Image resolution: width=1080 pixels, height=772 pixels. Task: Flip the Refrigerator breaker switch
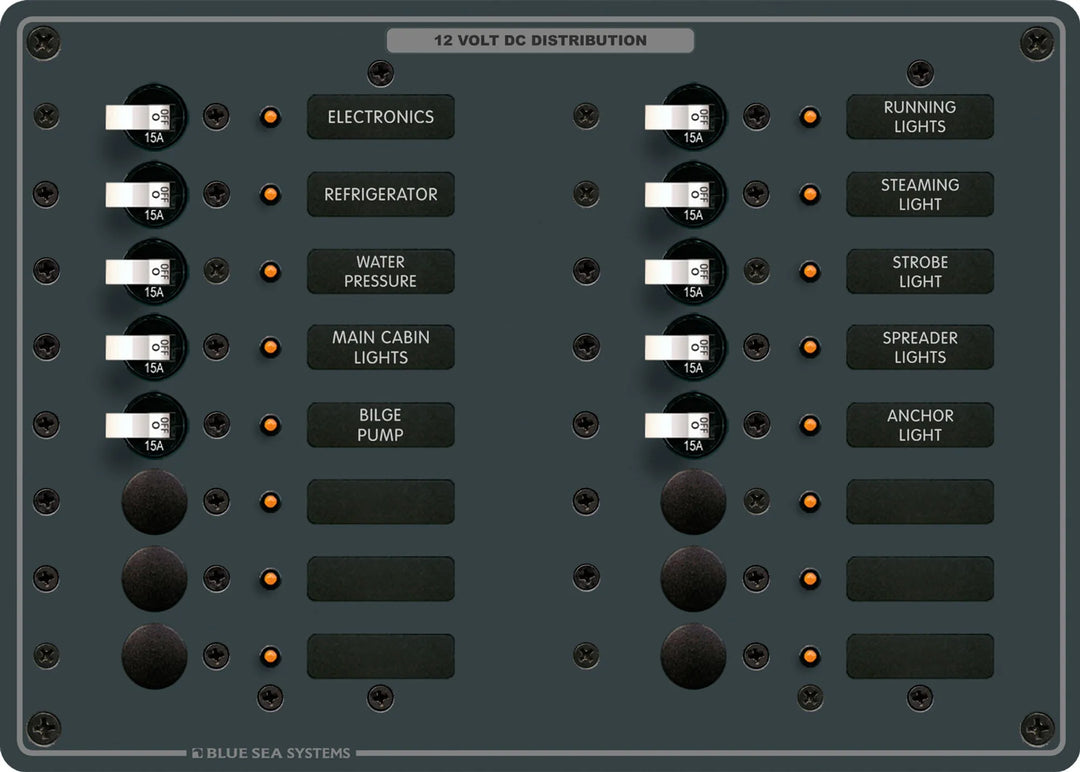(x=138, y=194)
